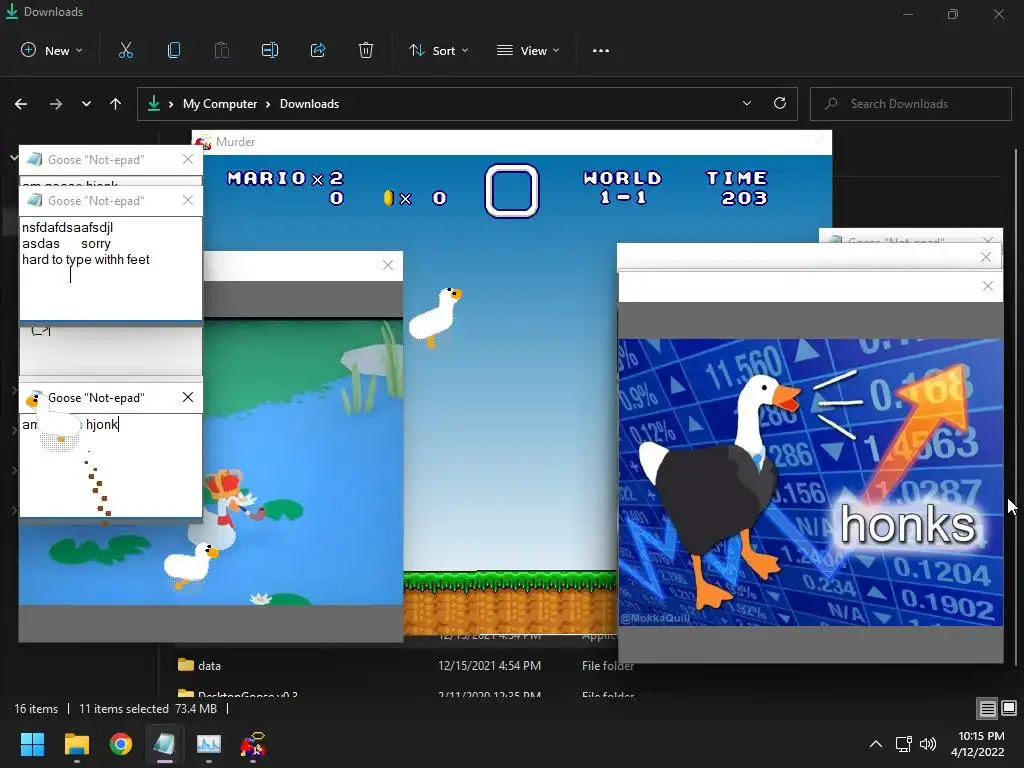
Task: Click the Murder window title bar
Action: click(x=511, y=142)
